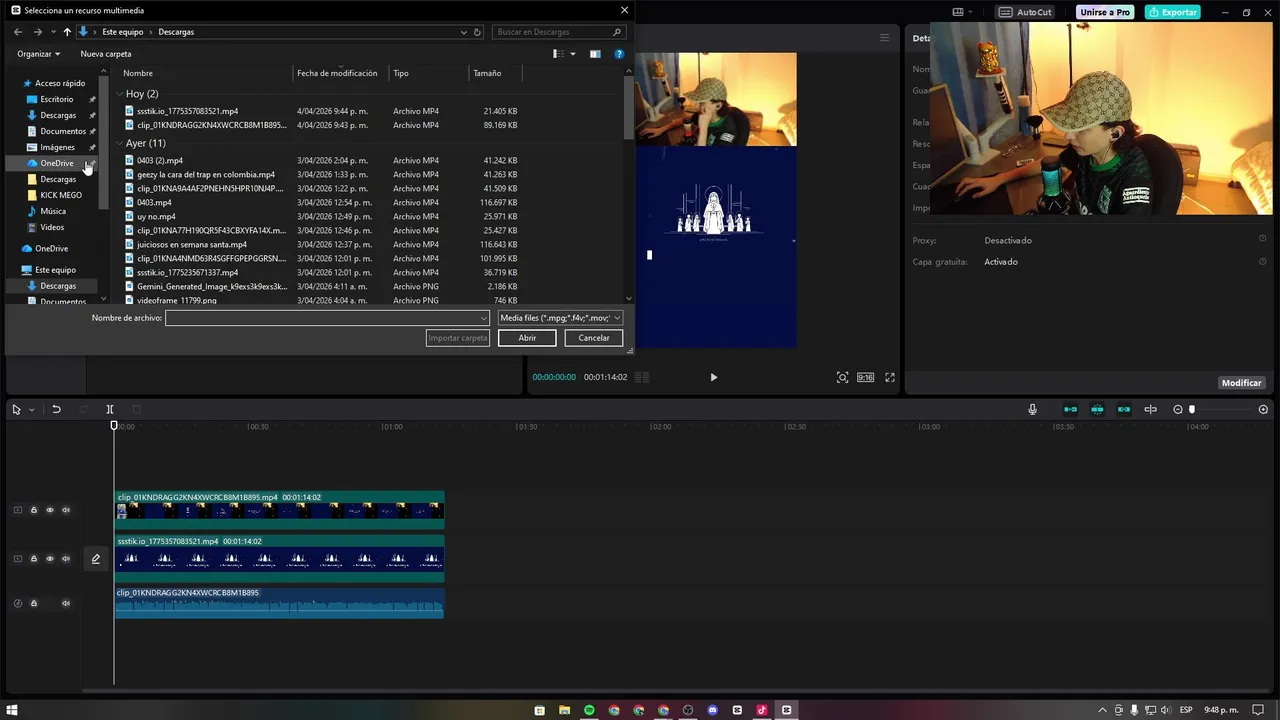
Task: Open the dialog help icon
Action: pos(619,54)
